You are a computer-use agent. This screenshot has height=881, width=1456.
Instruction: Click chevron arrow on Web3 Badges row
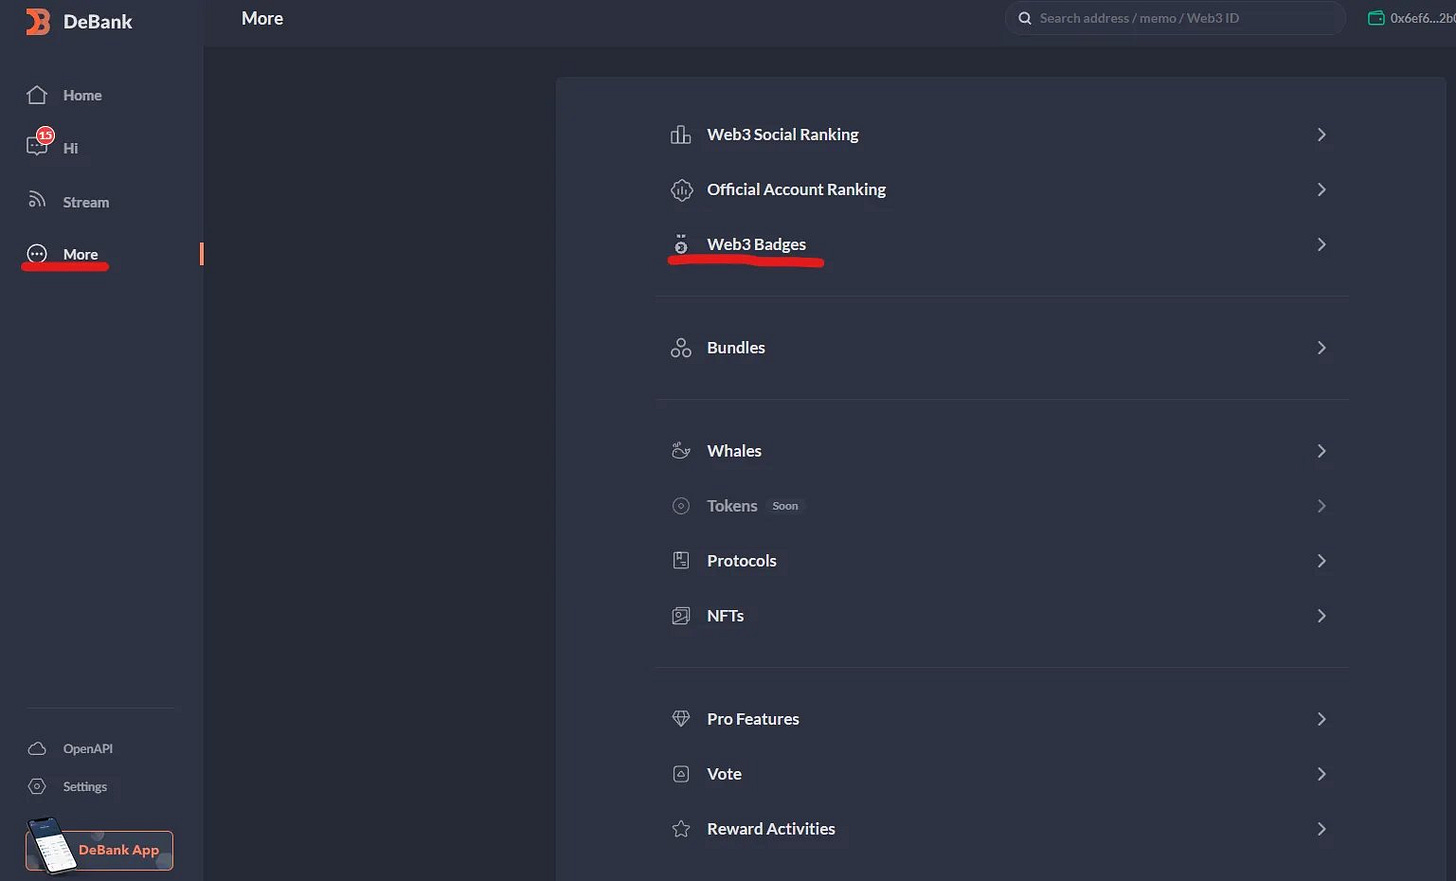point(1321,244)
